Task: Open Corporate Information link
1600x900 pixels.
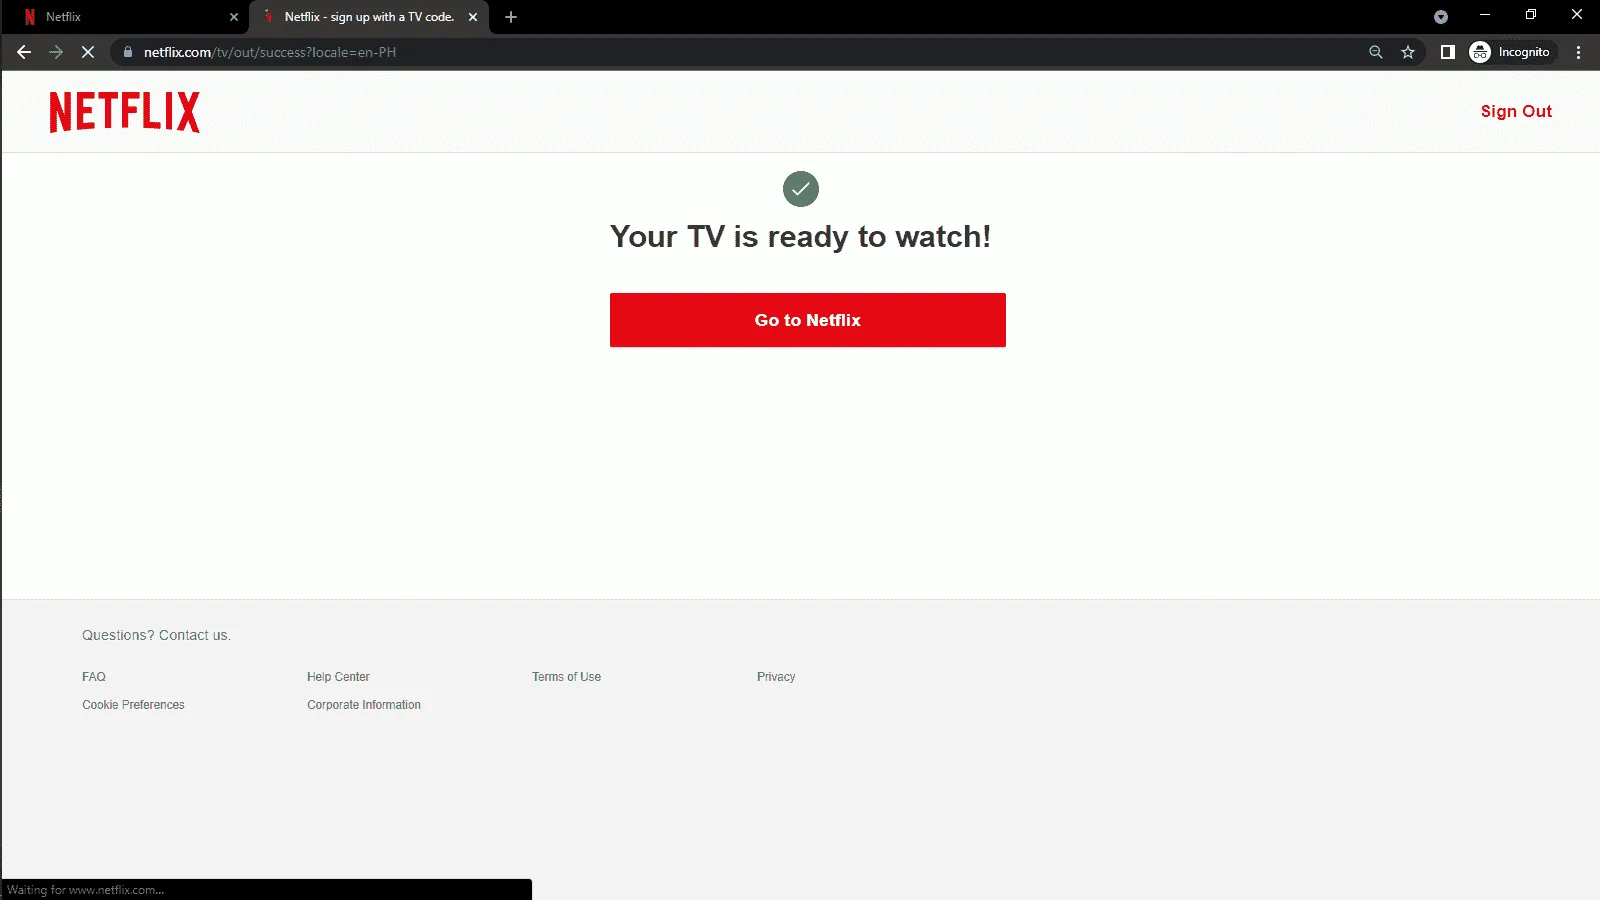Action: (x=364, y=705)
